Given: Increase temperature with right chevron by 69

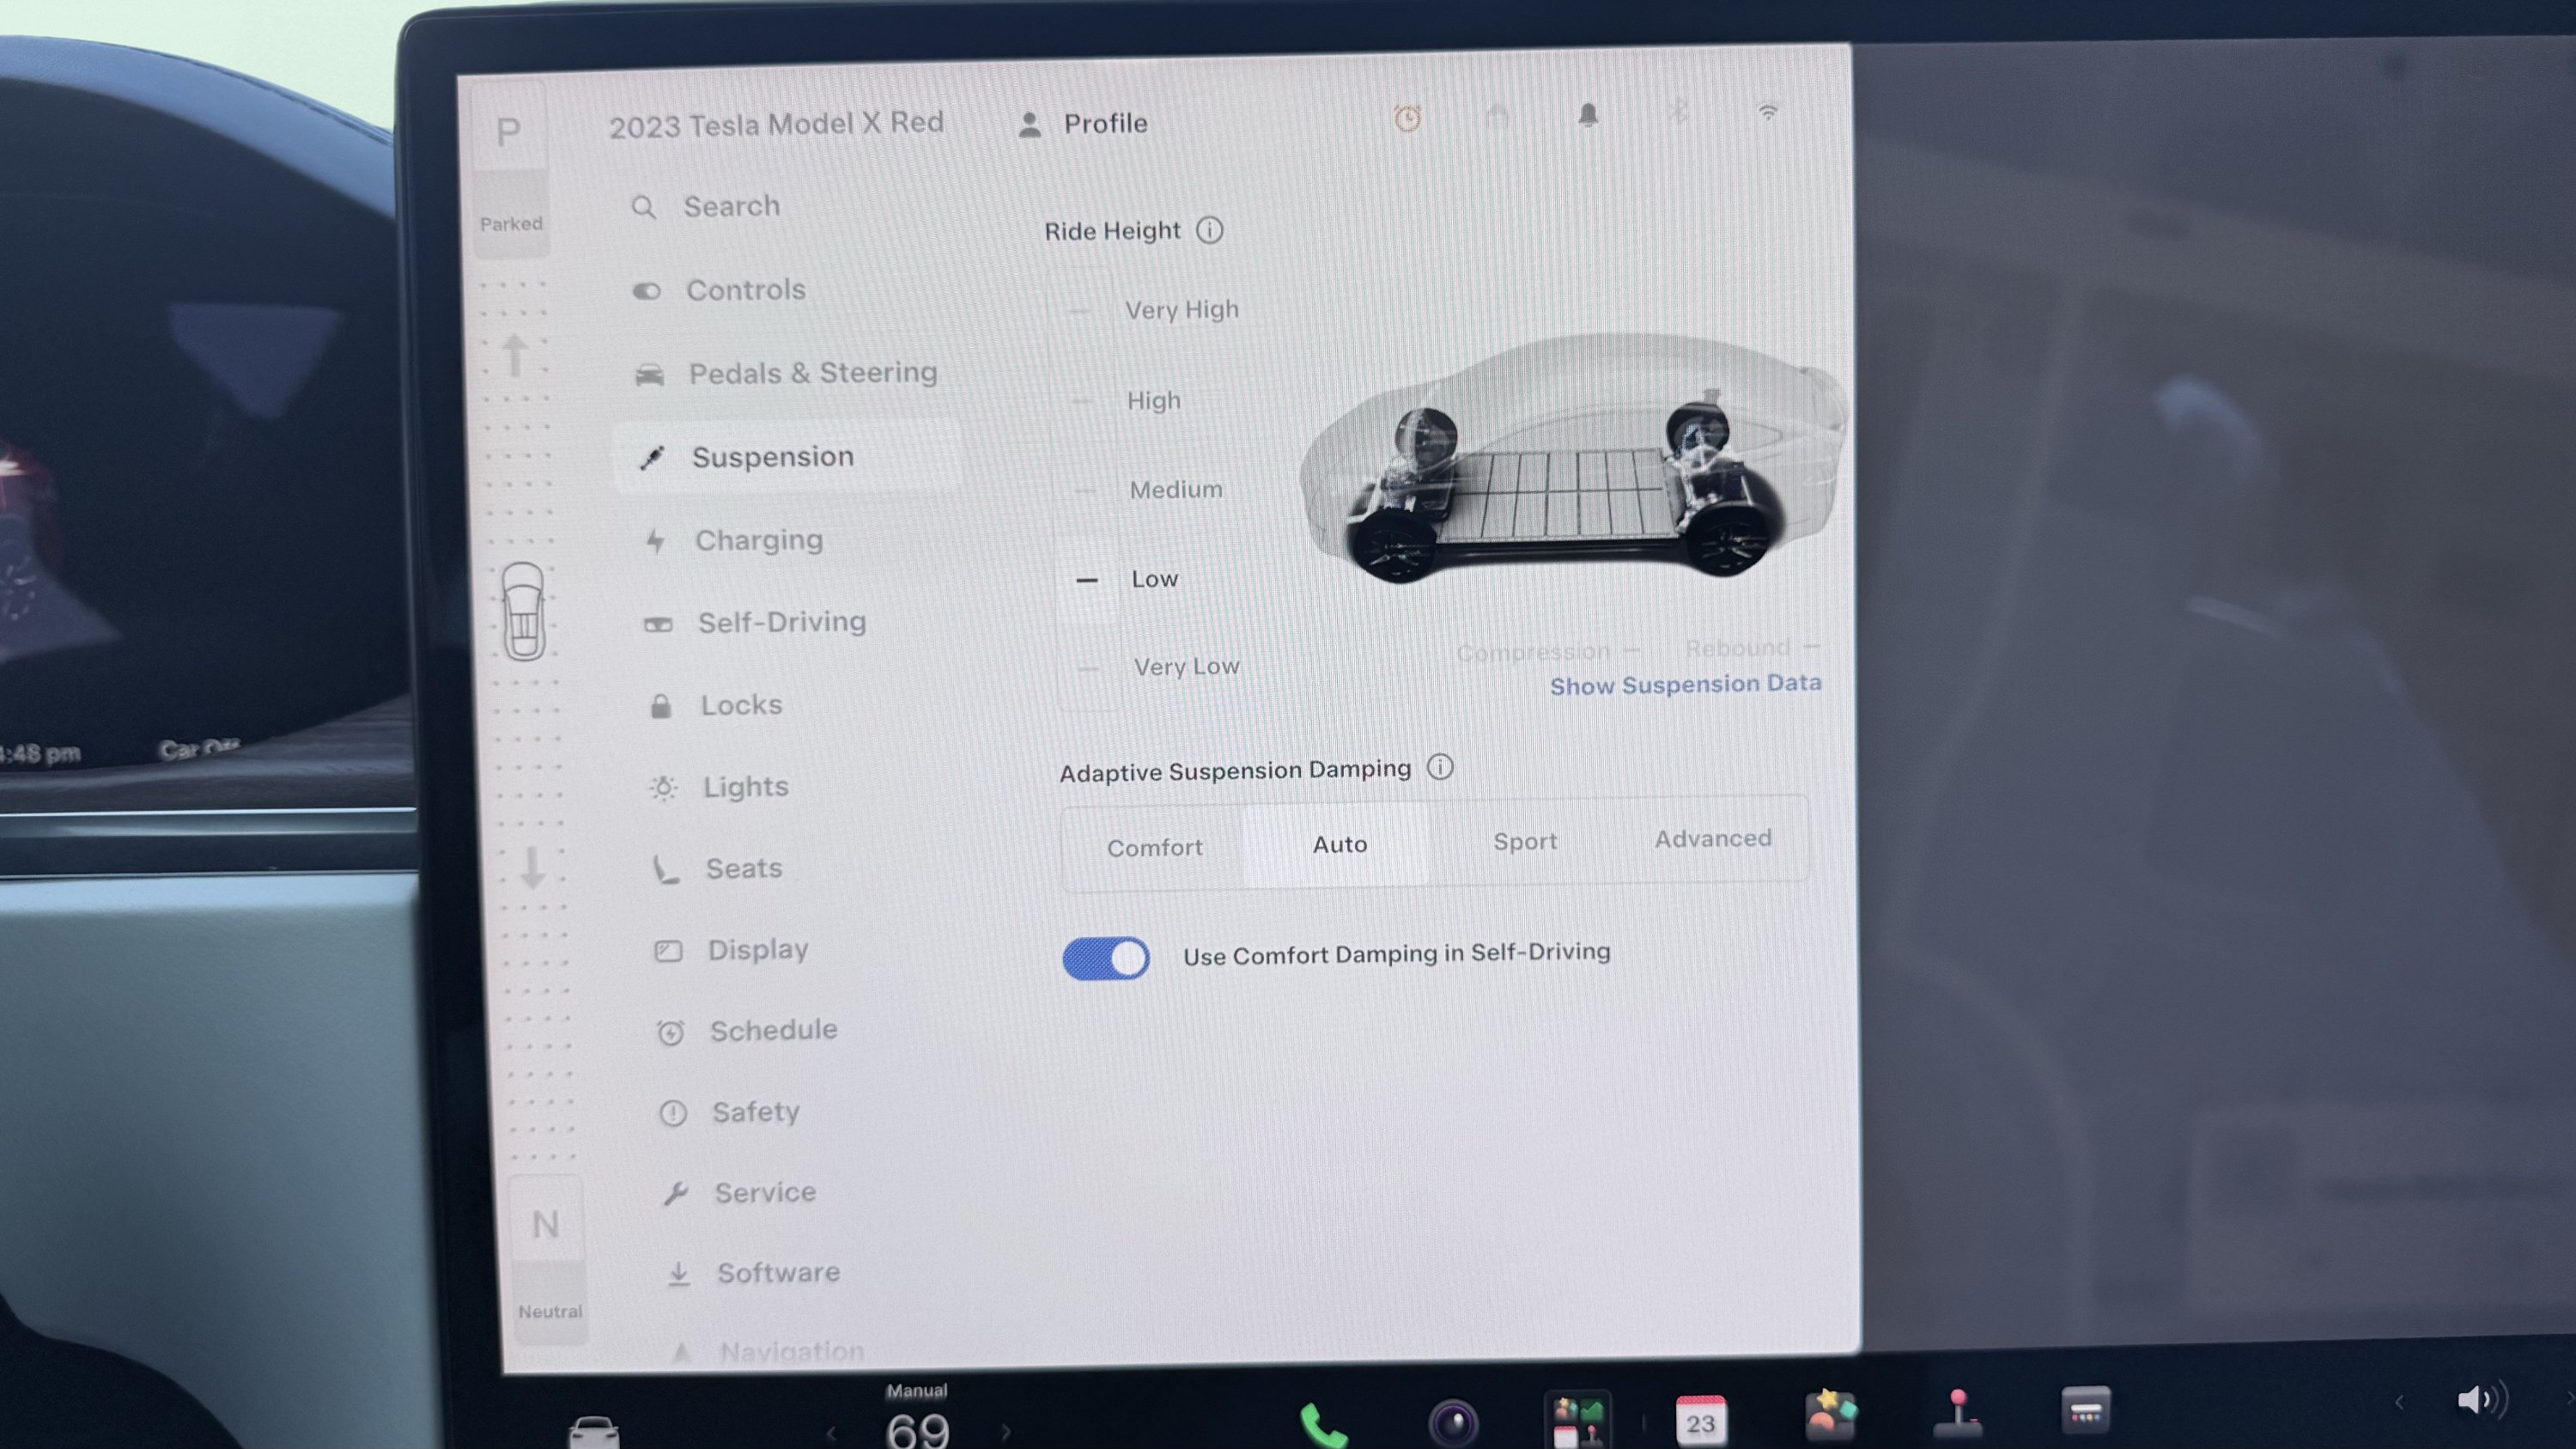Looking at the screenshot, I should [1005, 1432].
